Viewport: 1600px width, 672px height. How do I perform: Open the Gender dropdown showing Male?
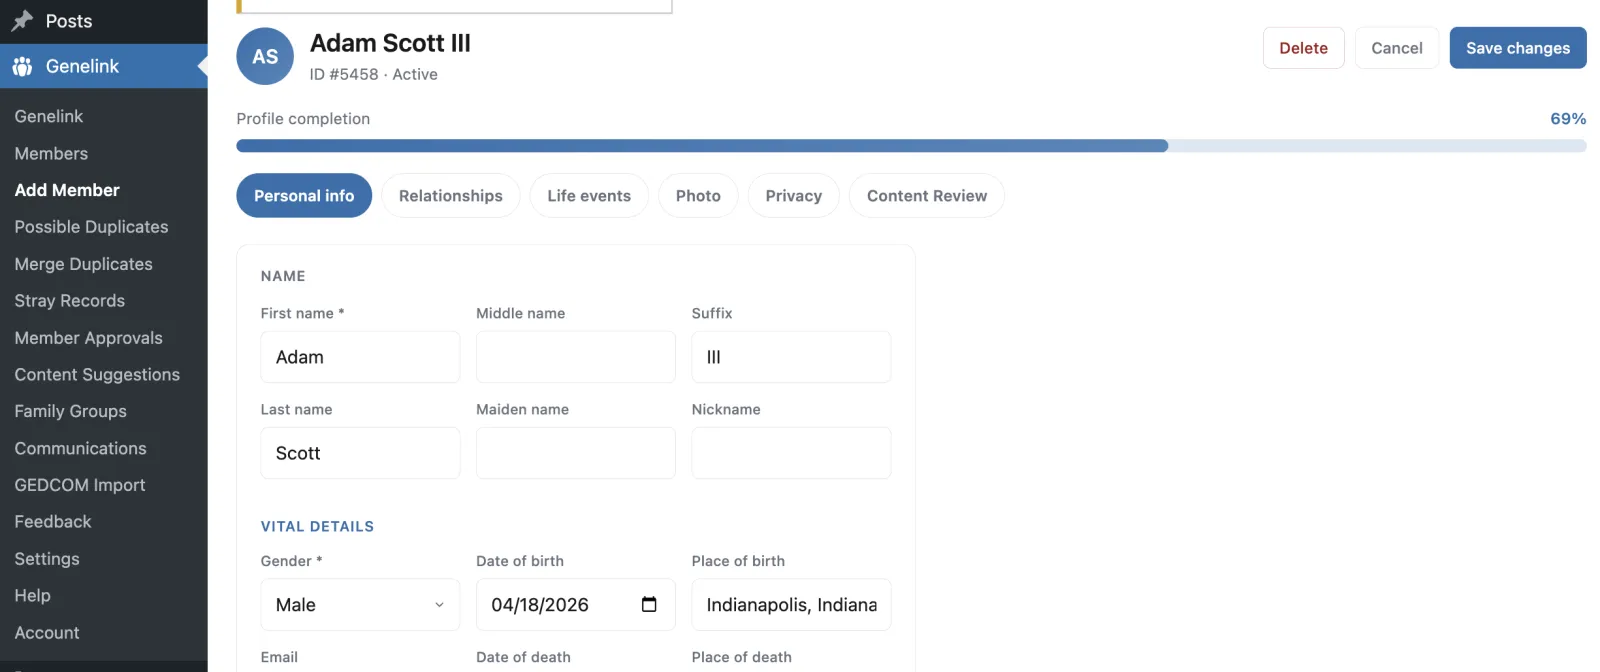tap(360, 605)
